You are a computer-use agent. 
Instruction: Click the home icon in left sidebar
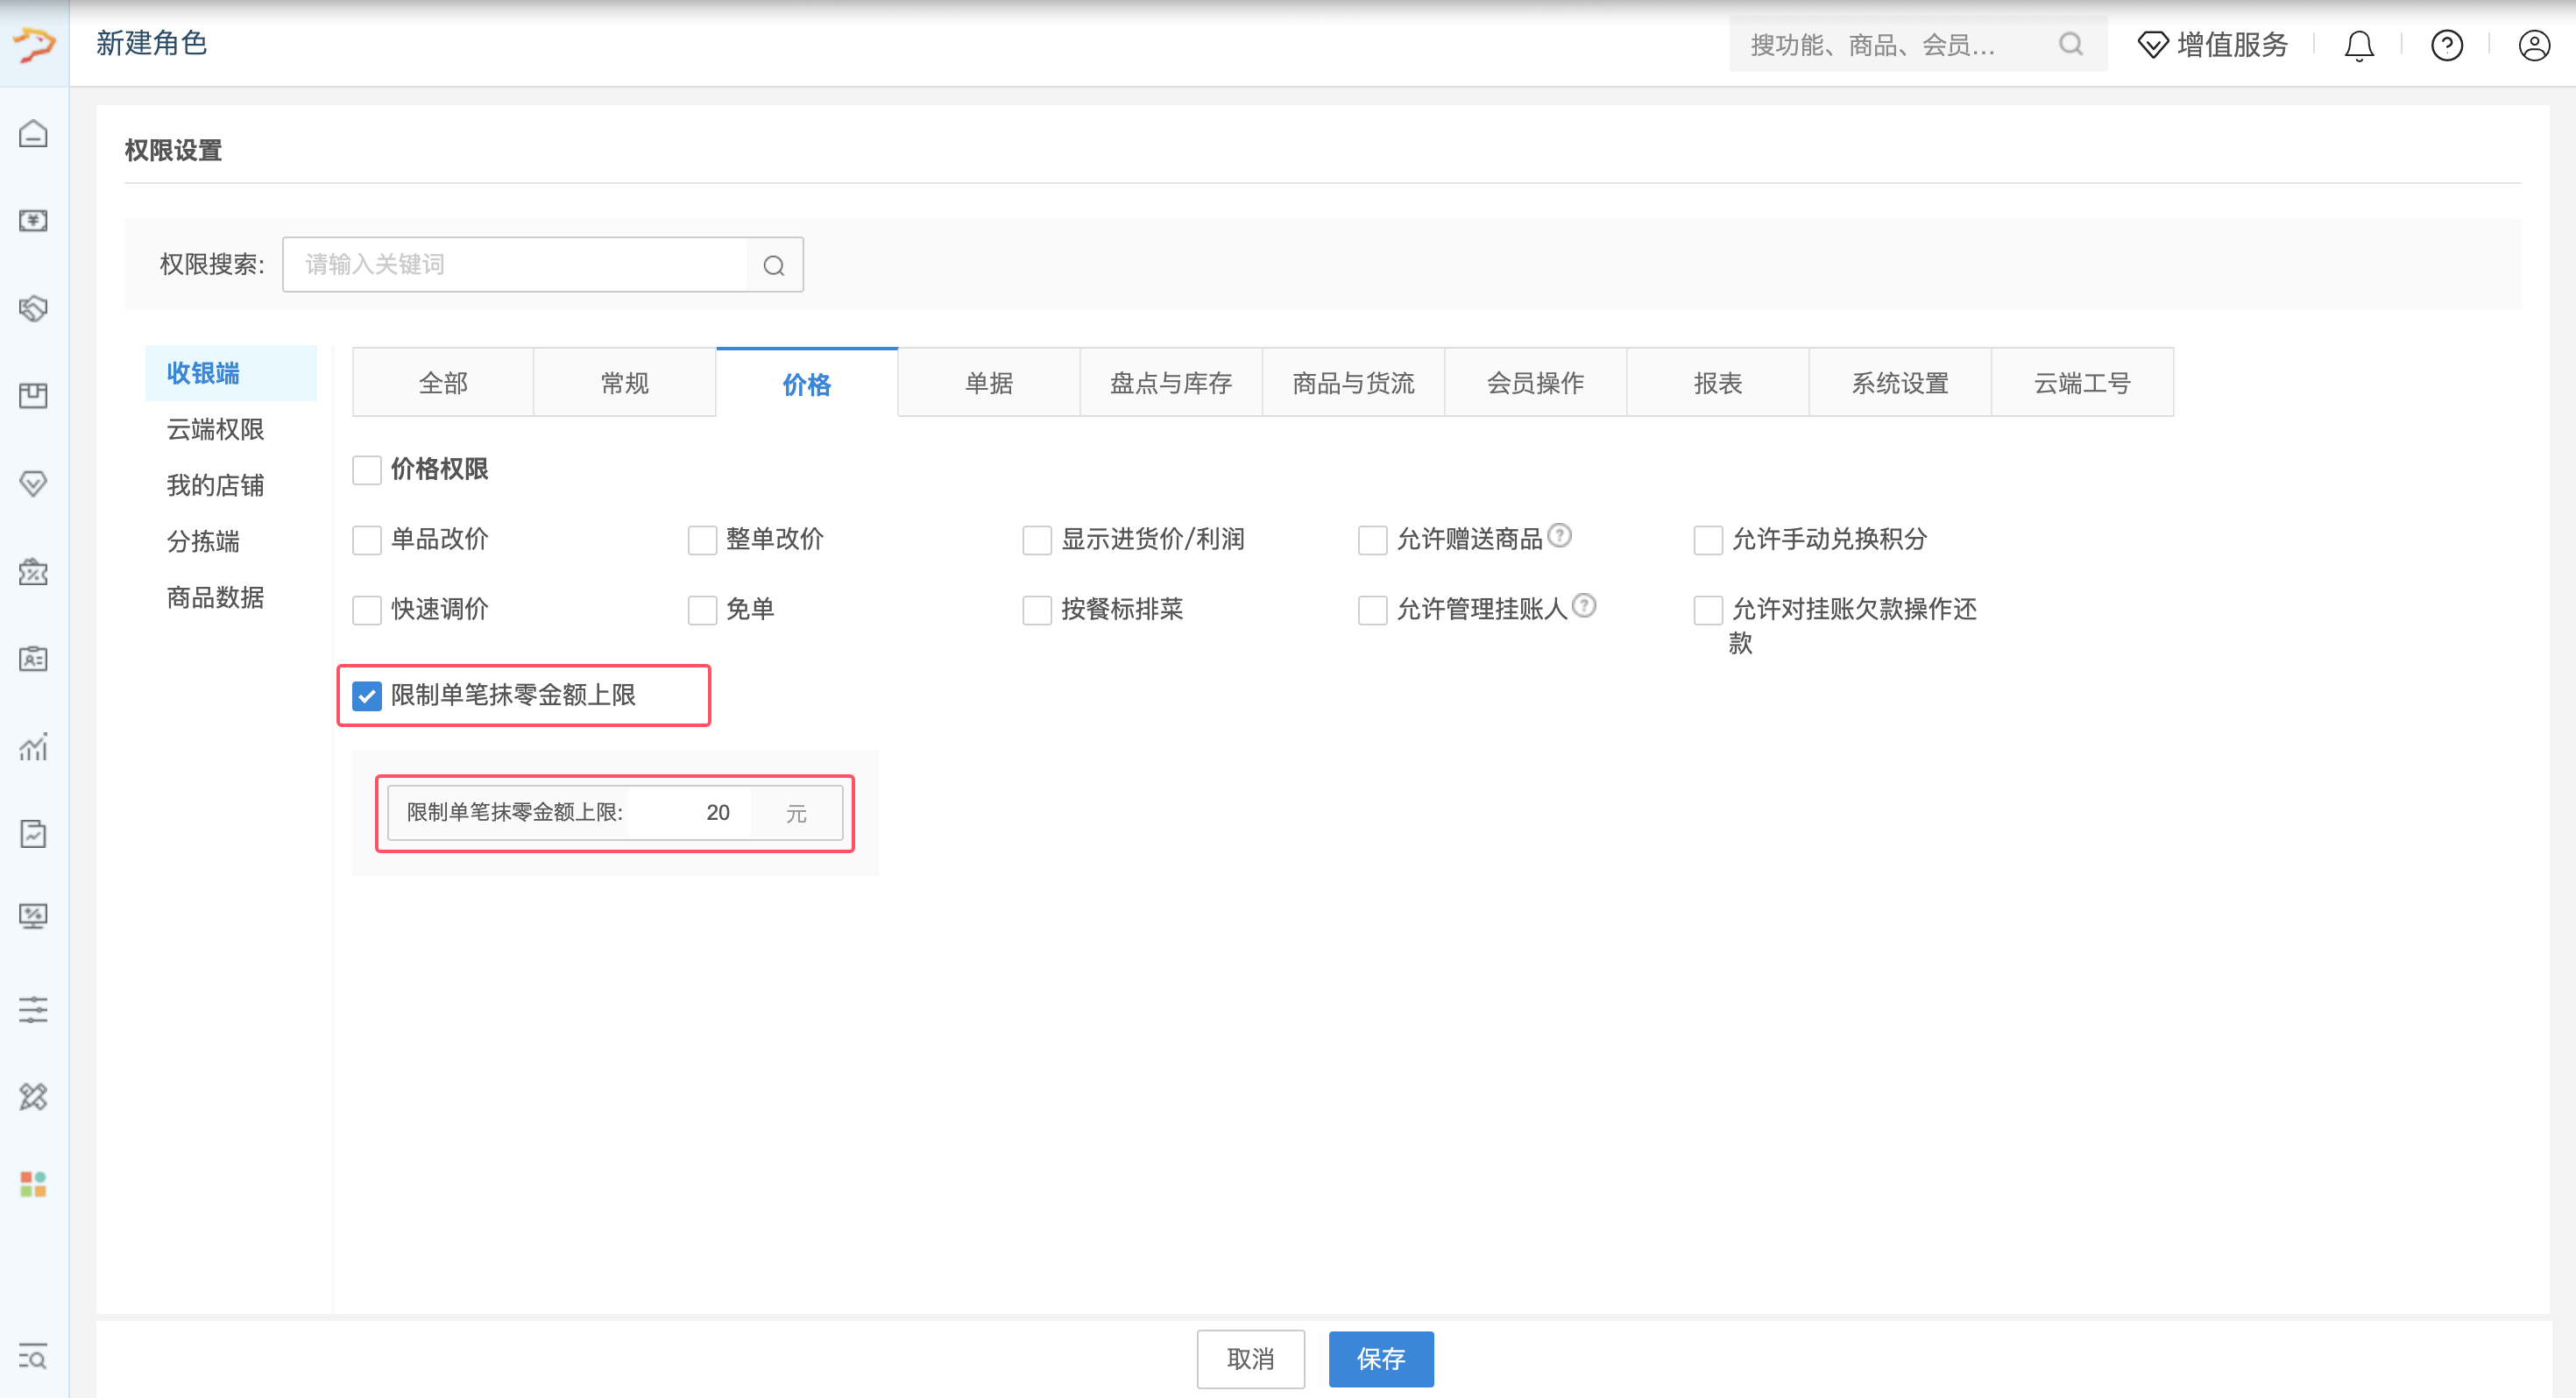[33, 133]
